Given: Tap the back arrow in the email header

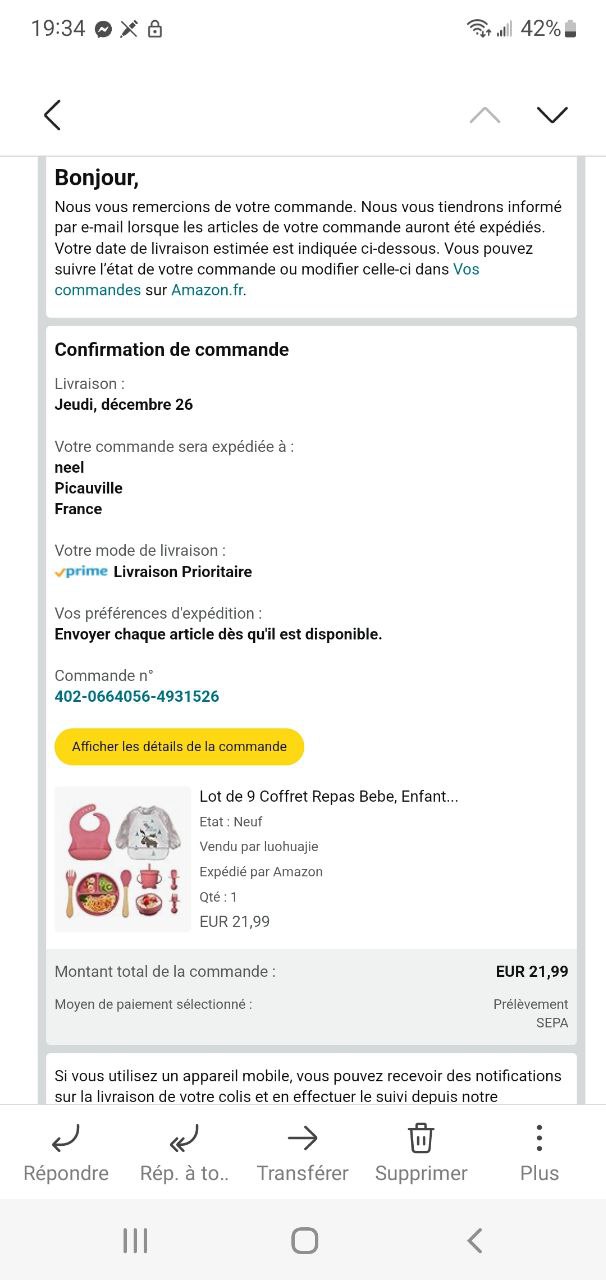Looking at the screenshot, I should coord(52,115).
